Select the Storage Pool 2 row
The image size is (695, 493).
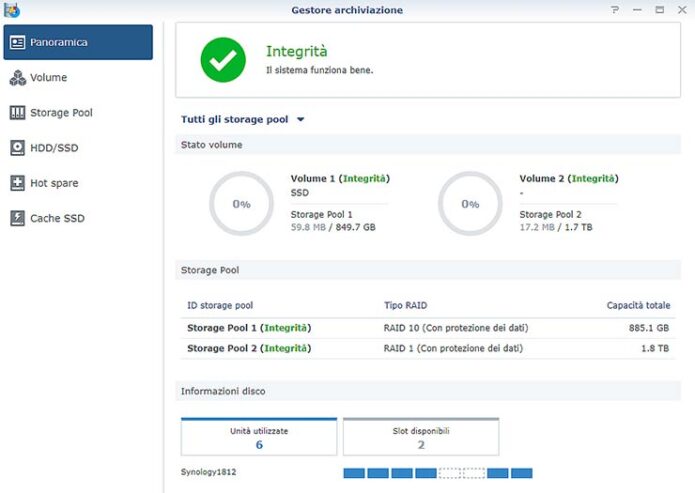(x=427, y=348)
